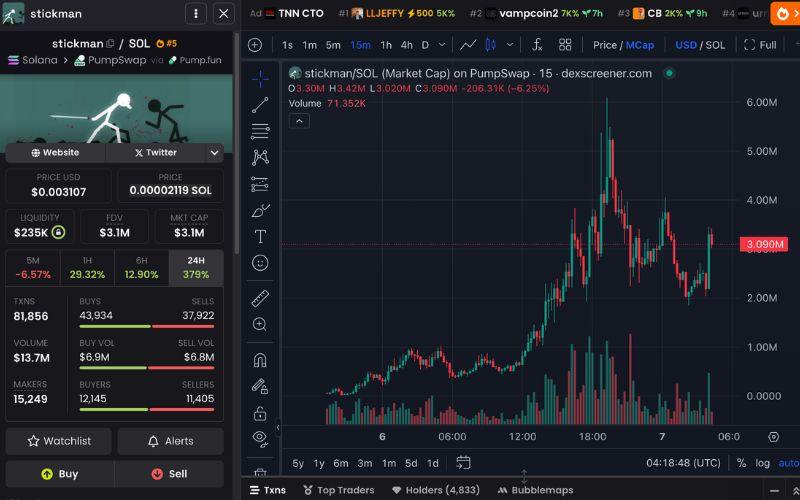Open the Bubblemaps tab

pyautogui.click(x=535, y=490)
